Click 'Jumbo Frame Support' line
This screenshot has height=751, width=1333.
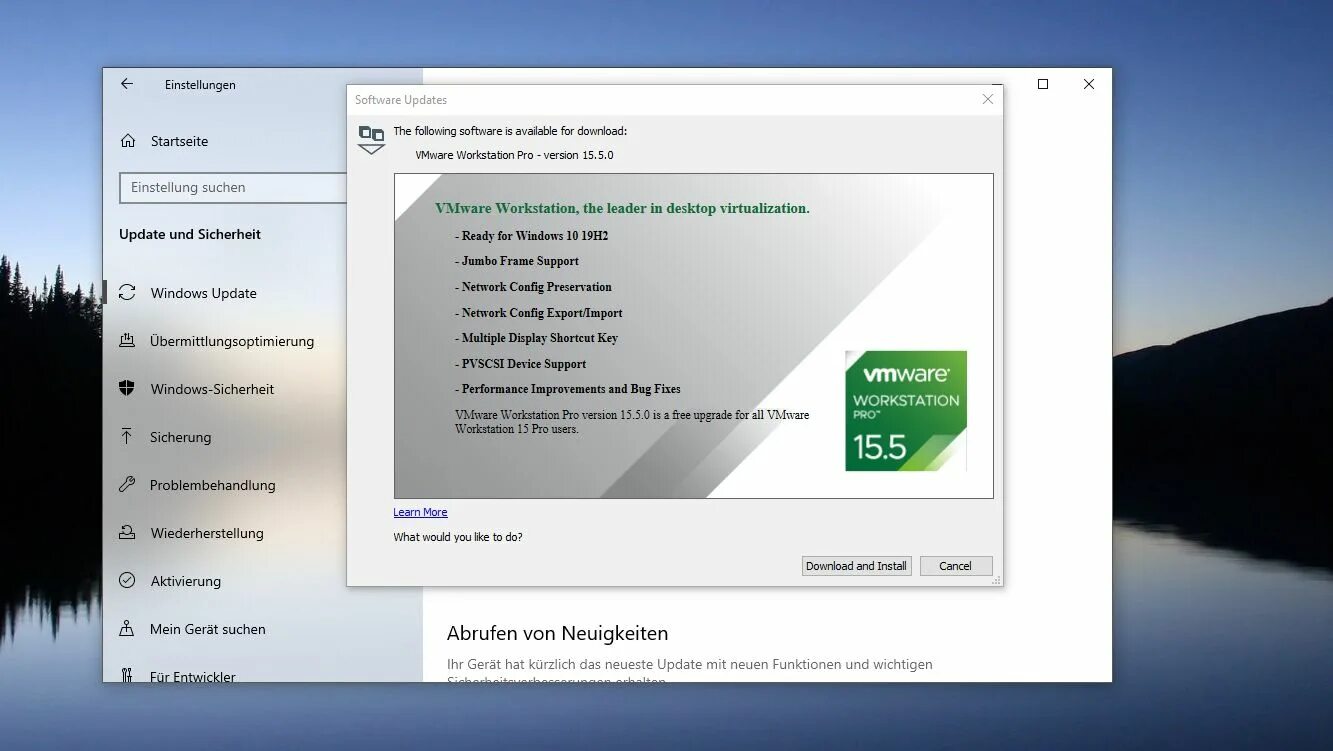point(517,261)
